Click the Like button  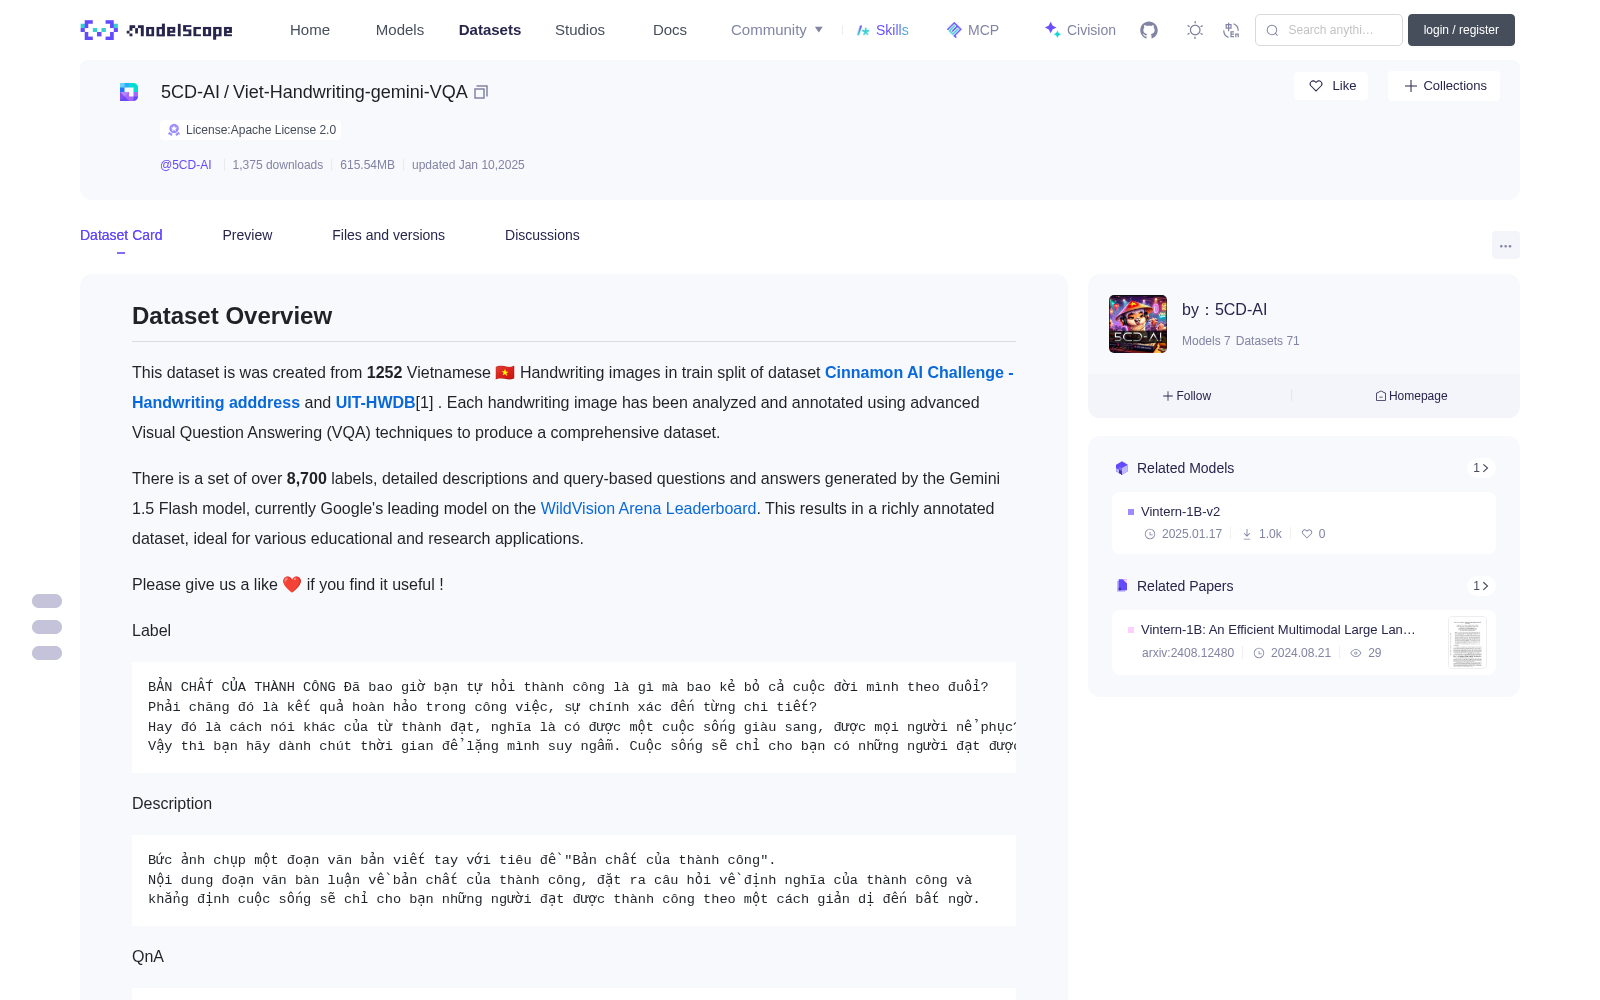pyautogui.click(x=1331, y=86)
